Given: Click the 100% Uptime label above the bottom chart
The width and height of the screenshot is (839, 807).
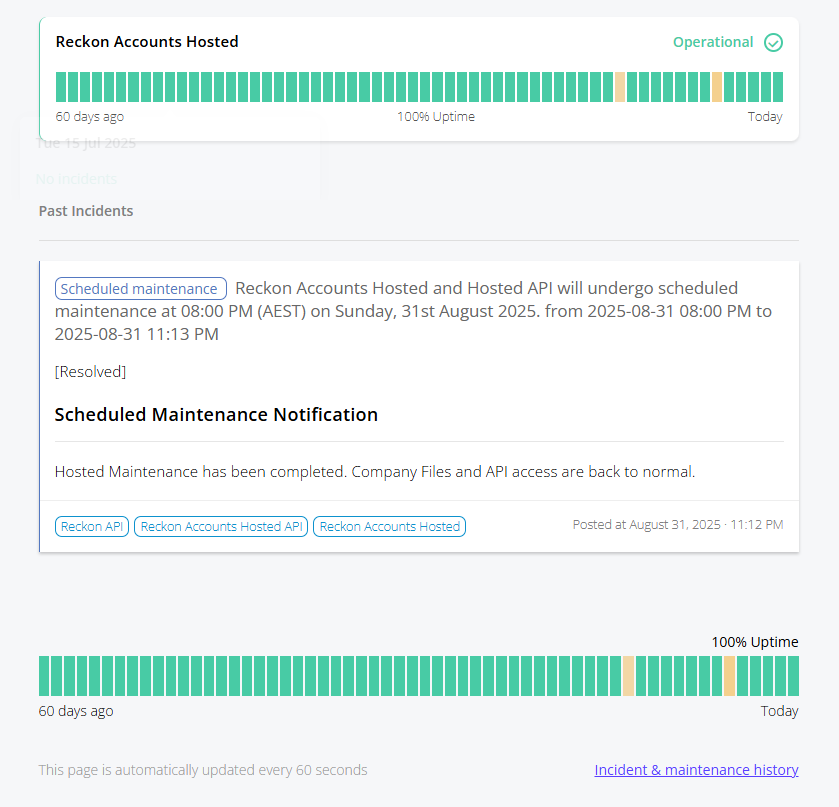Looking at the screenshot, I should point(755,642).
